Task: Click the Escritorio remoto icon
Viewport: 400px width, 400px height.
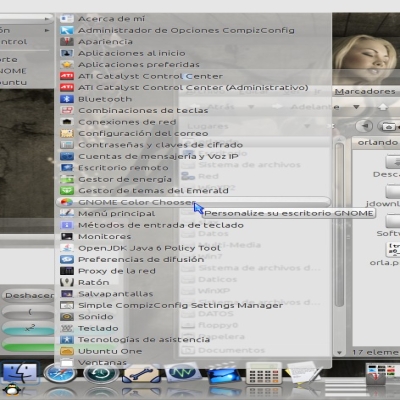Action: 67,168
